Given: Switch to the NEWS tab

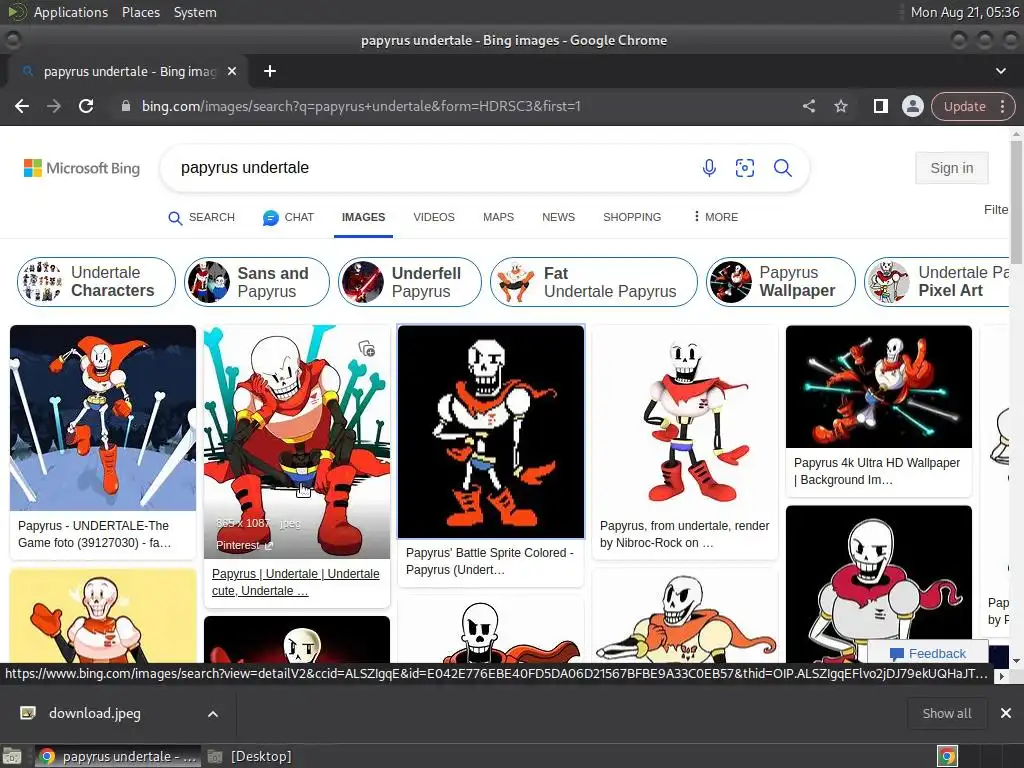Looking at the screenshot, I should tap(558, 217).
